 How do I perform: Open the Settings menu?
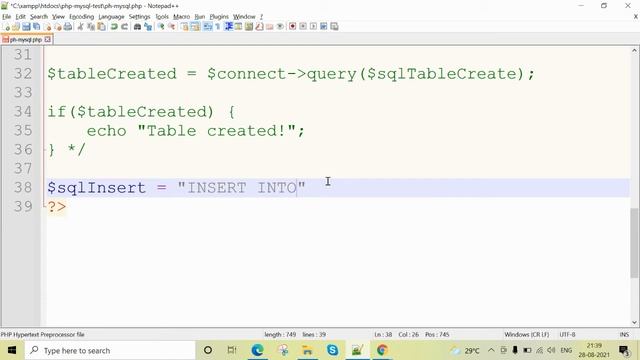click(140, 17)
